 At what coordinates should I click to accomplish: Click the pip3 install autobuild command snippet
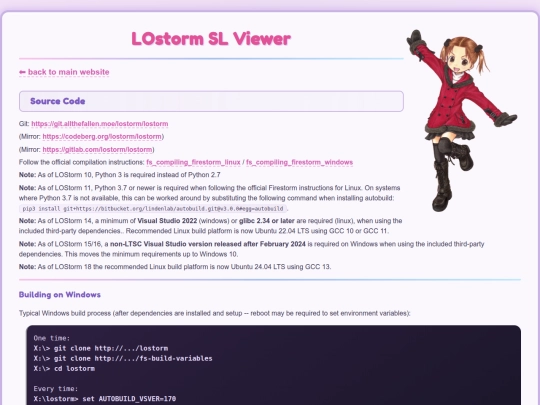(x=153, y=209)
